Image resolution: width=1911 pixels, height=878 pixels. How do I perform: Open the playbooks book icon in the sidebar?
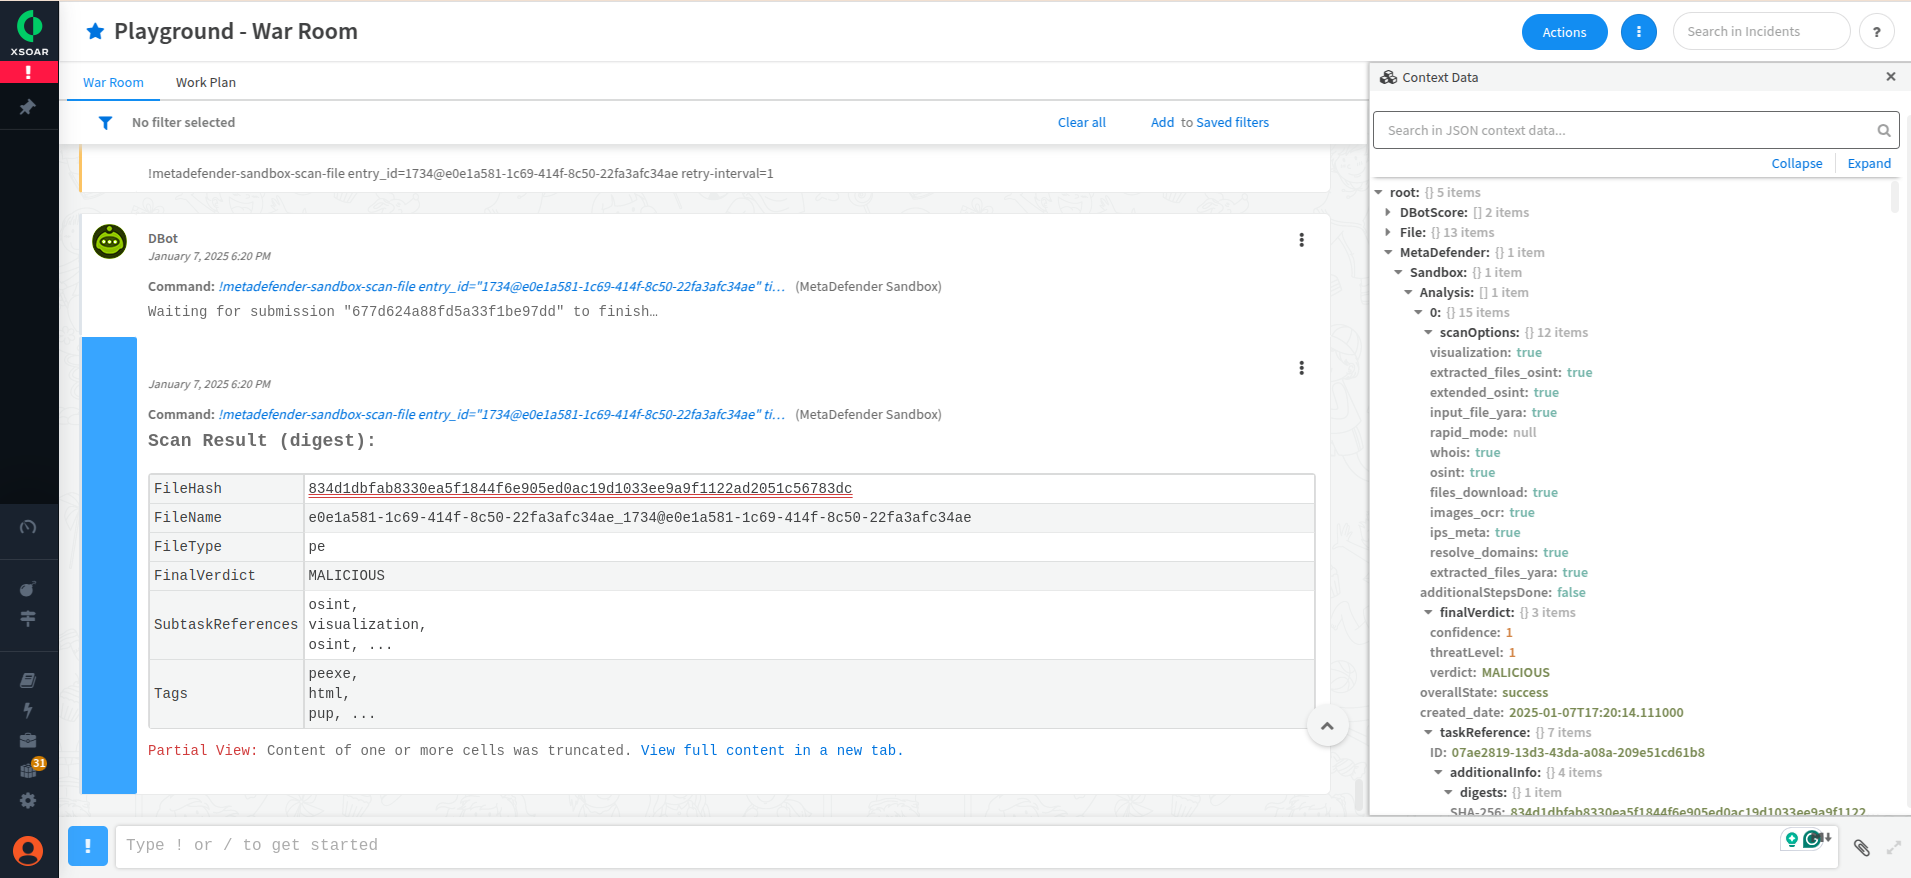click(x=28, y=680)
